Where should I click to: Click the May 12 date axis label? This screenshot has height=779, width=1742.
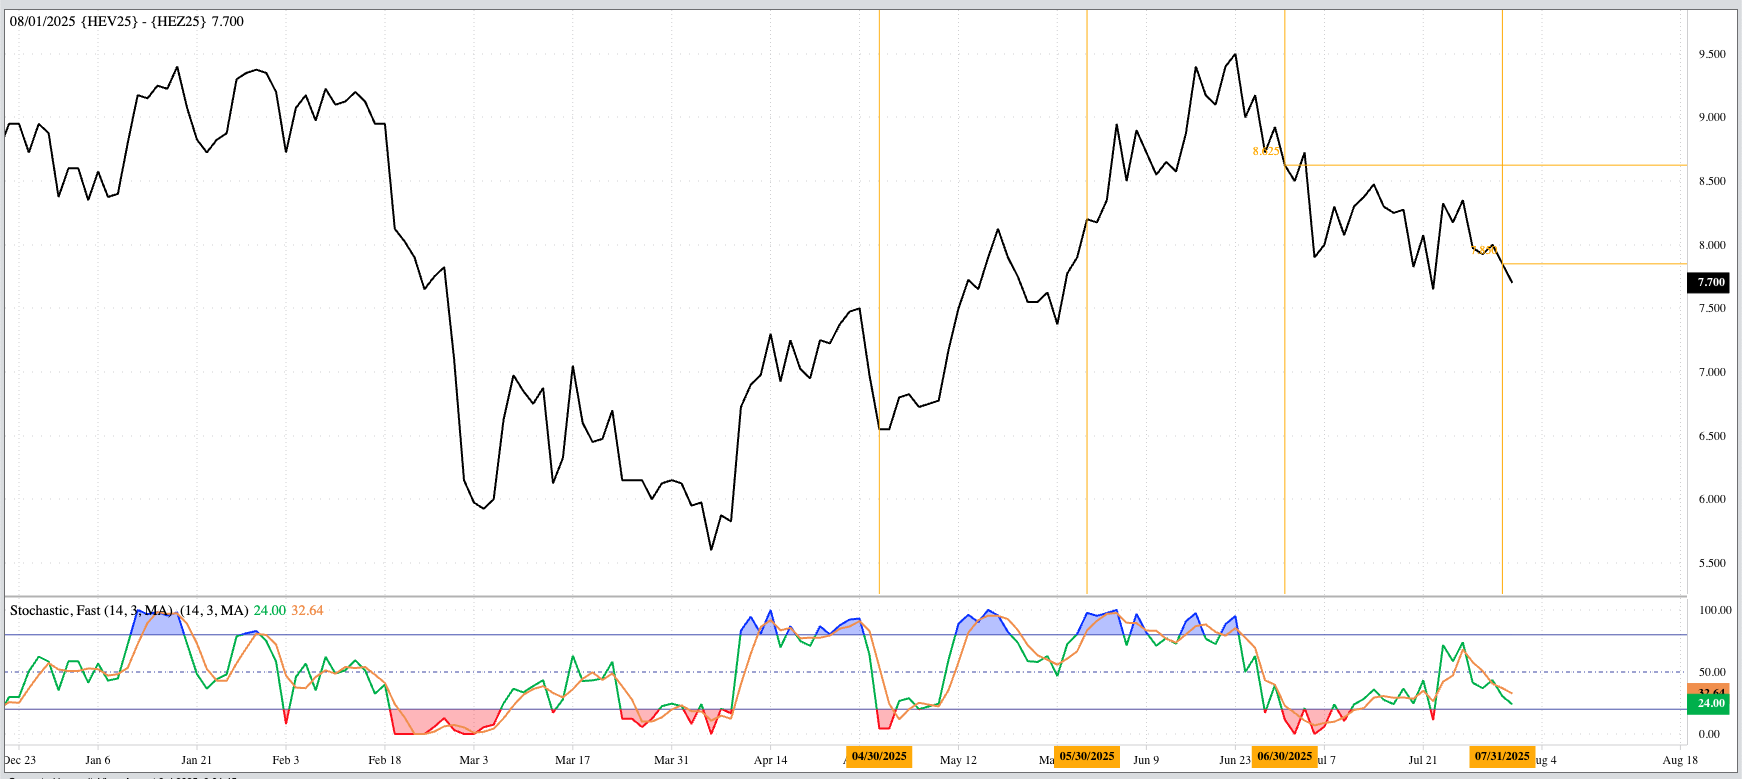(958, 760)
